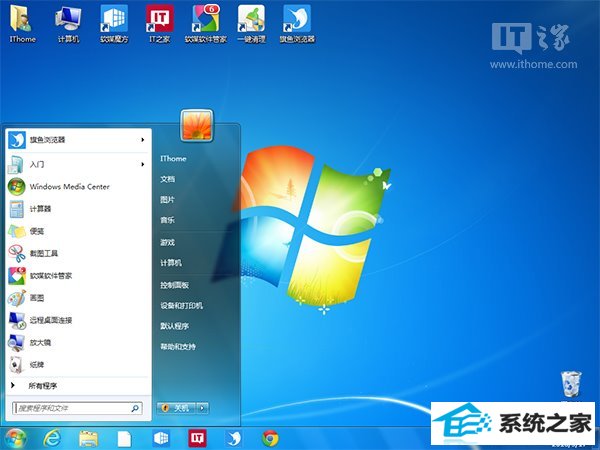The image size is (600, 450).
Task: Open 软媒软件管家 desktop shortcut
Action: point(205,24)
